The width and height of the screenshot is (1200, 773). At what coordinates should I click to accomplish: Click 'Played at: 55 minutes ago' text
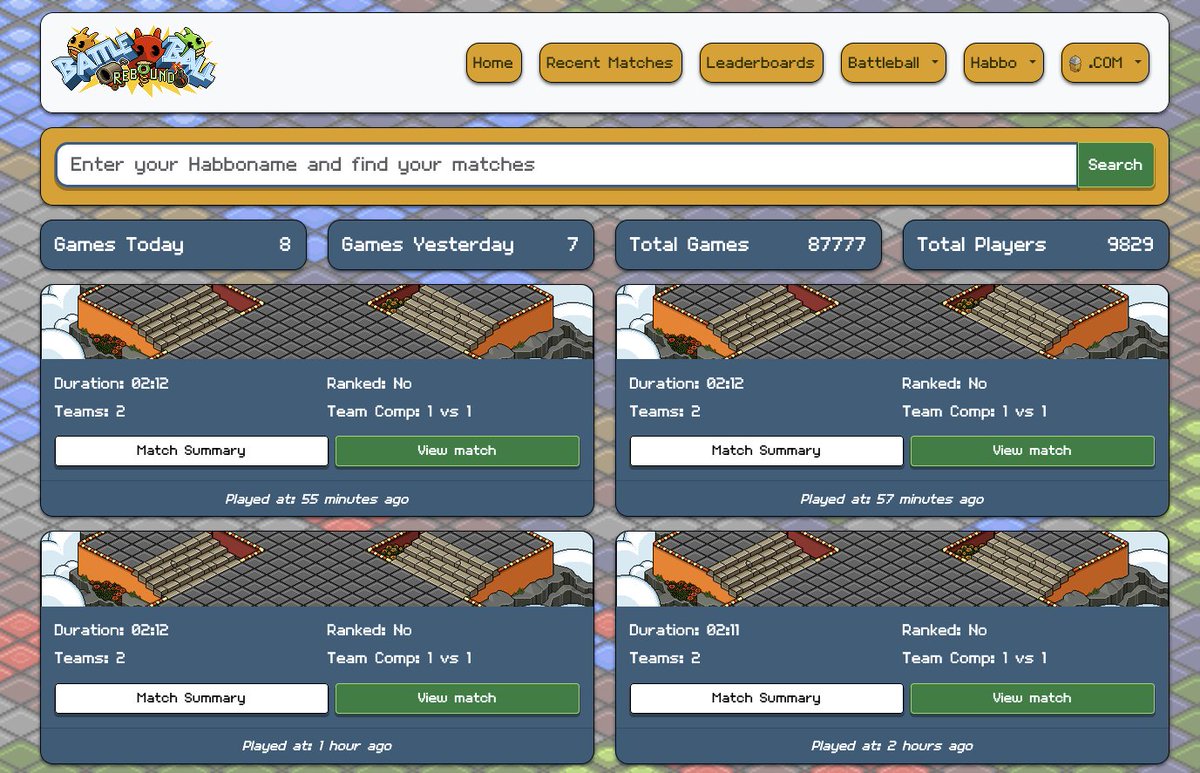click(x=317, y=499)
